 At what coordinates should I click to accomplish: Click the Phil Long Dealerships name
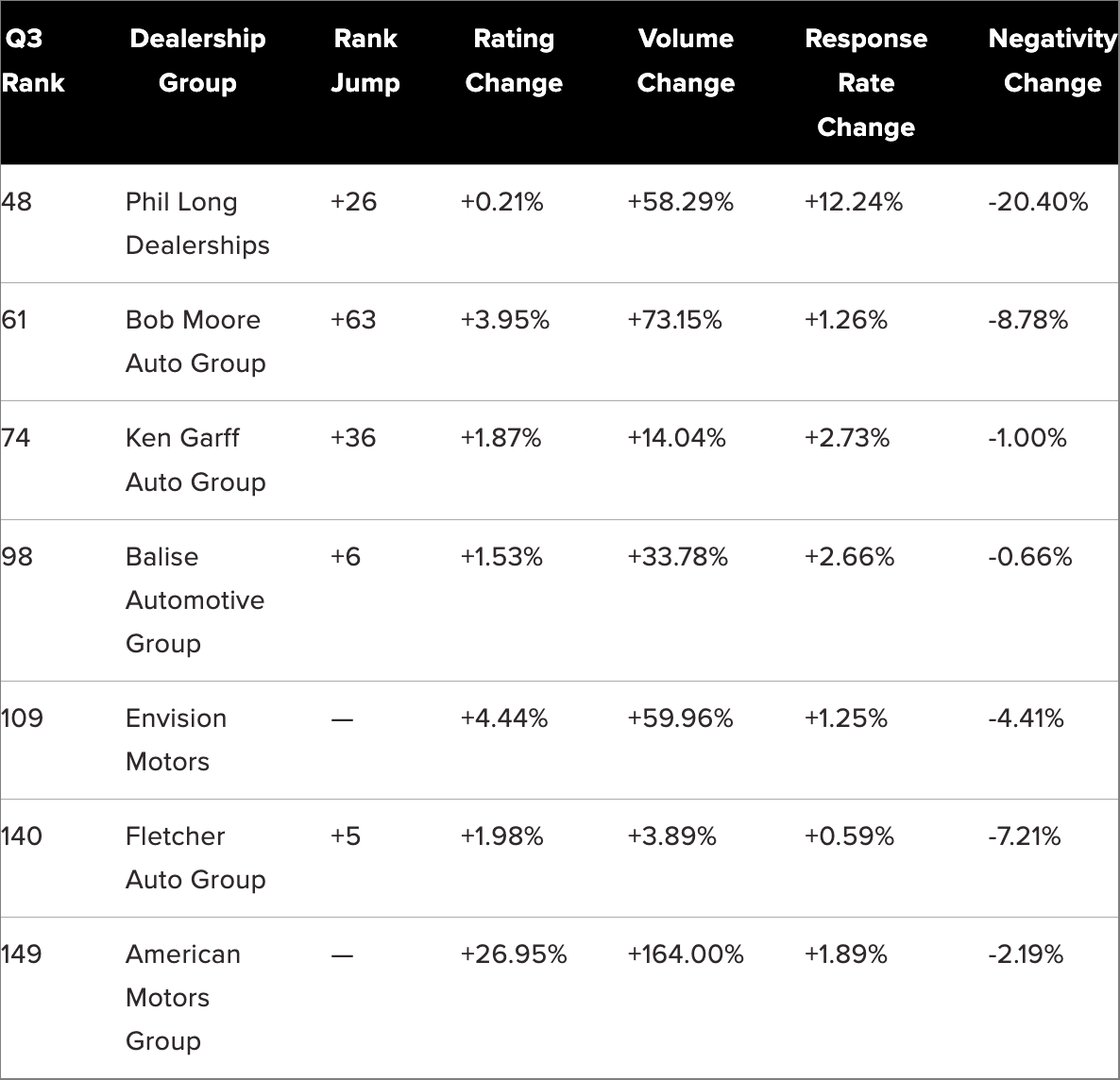tap(197, 223)
